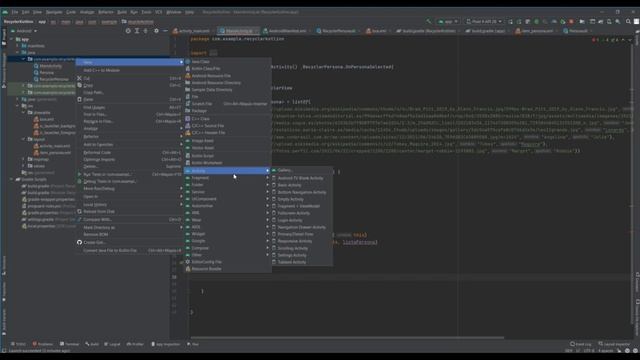Choose Sample Data Directory entry
Image resolution: width=640 pixels, height=360 pixels.
tap(227, 89)
